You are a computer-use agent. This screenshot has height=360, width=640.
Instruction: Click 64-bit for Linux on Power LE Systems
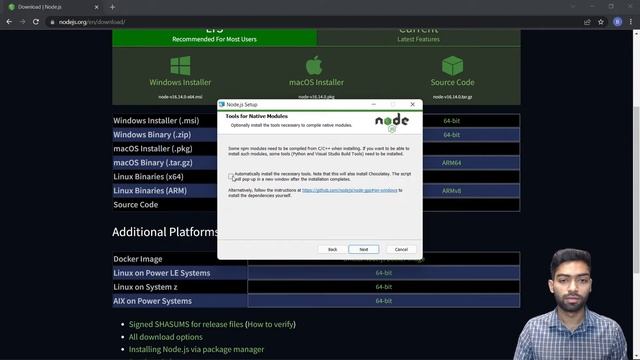tap(383, 273)
